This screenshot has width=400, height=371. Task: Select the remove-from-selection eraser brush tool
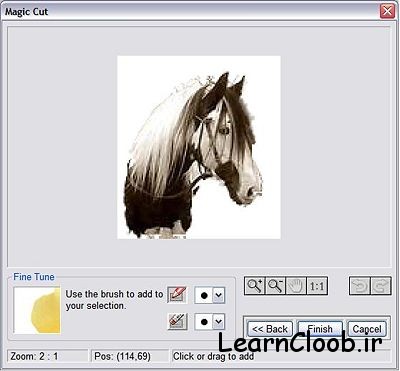tap(177, 322)
